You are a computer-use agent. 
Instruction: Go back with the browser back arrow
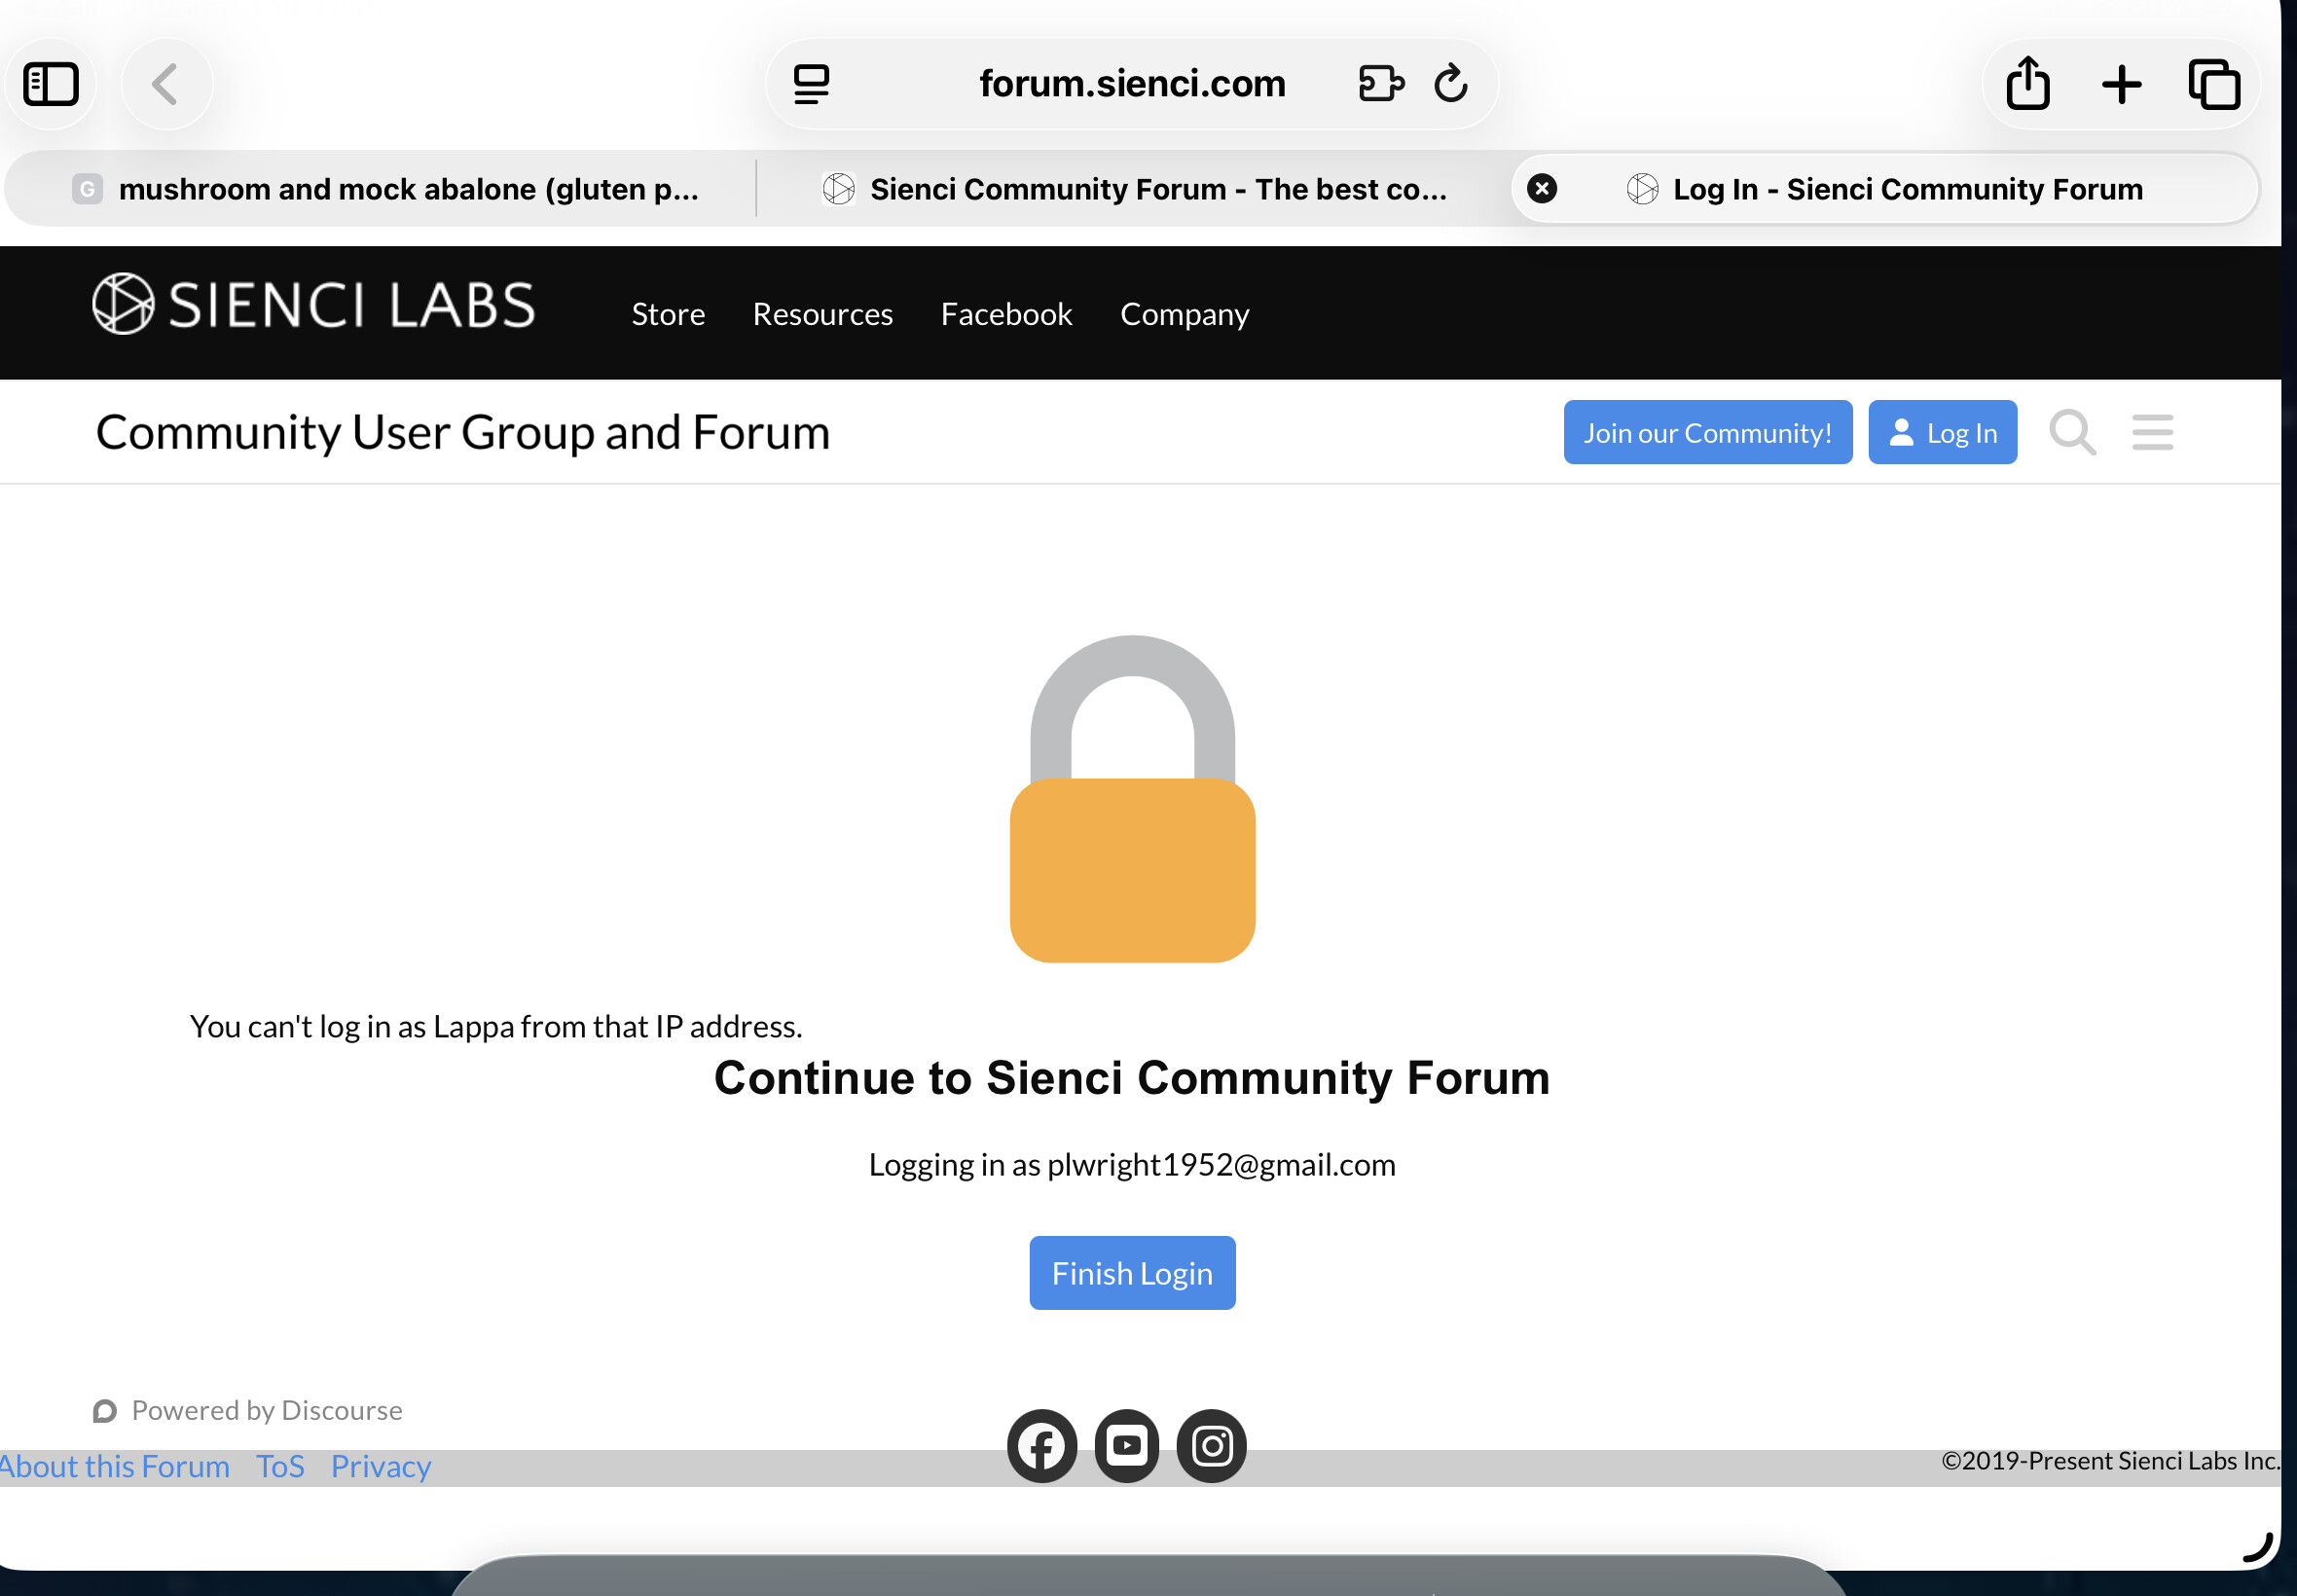coord(166,84)
